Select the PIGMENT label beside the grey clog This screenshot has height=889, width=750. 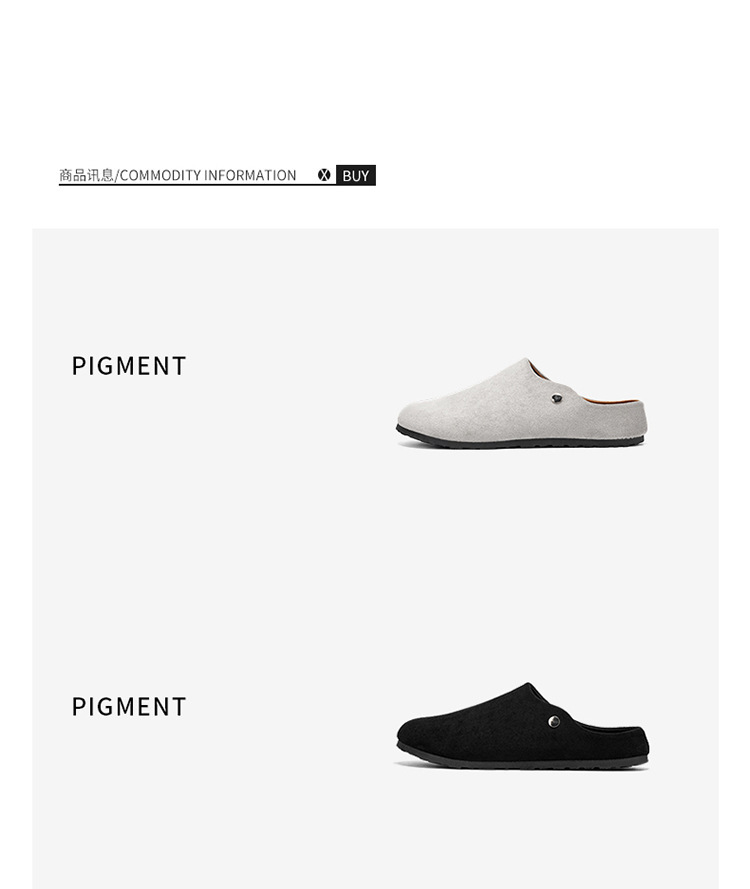point(129,366)
